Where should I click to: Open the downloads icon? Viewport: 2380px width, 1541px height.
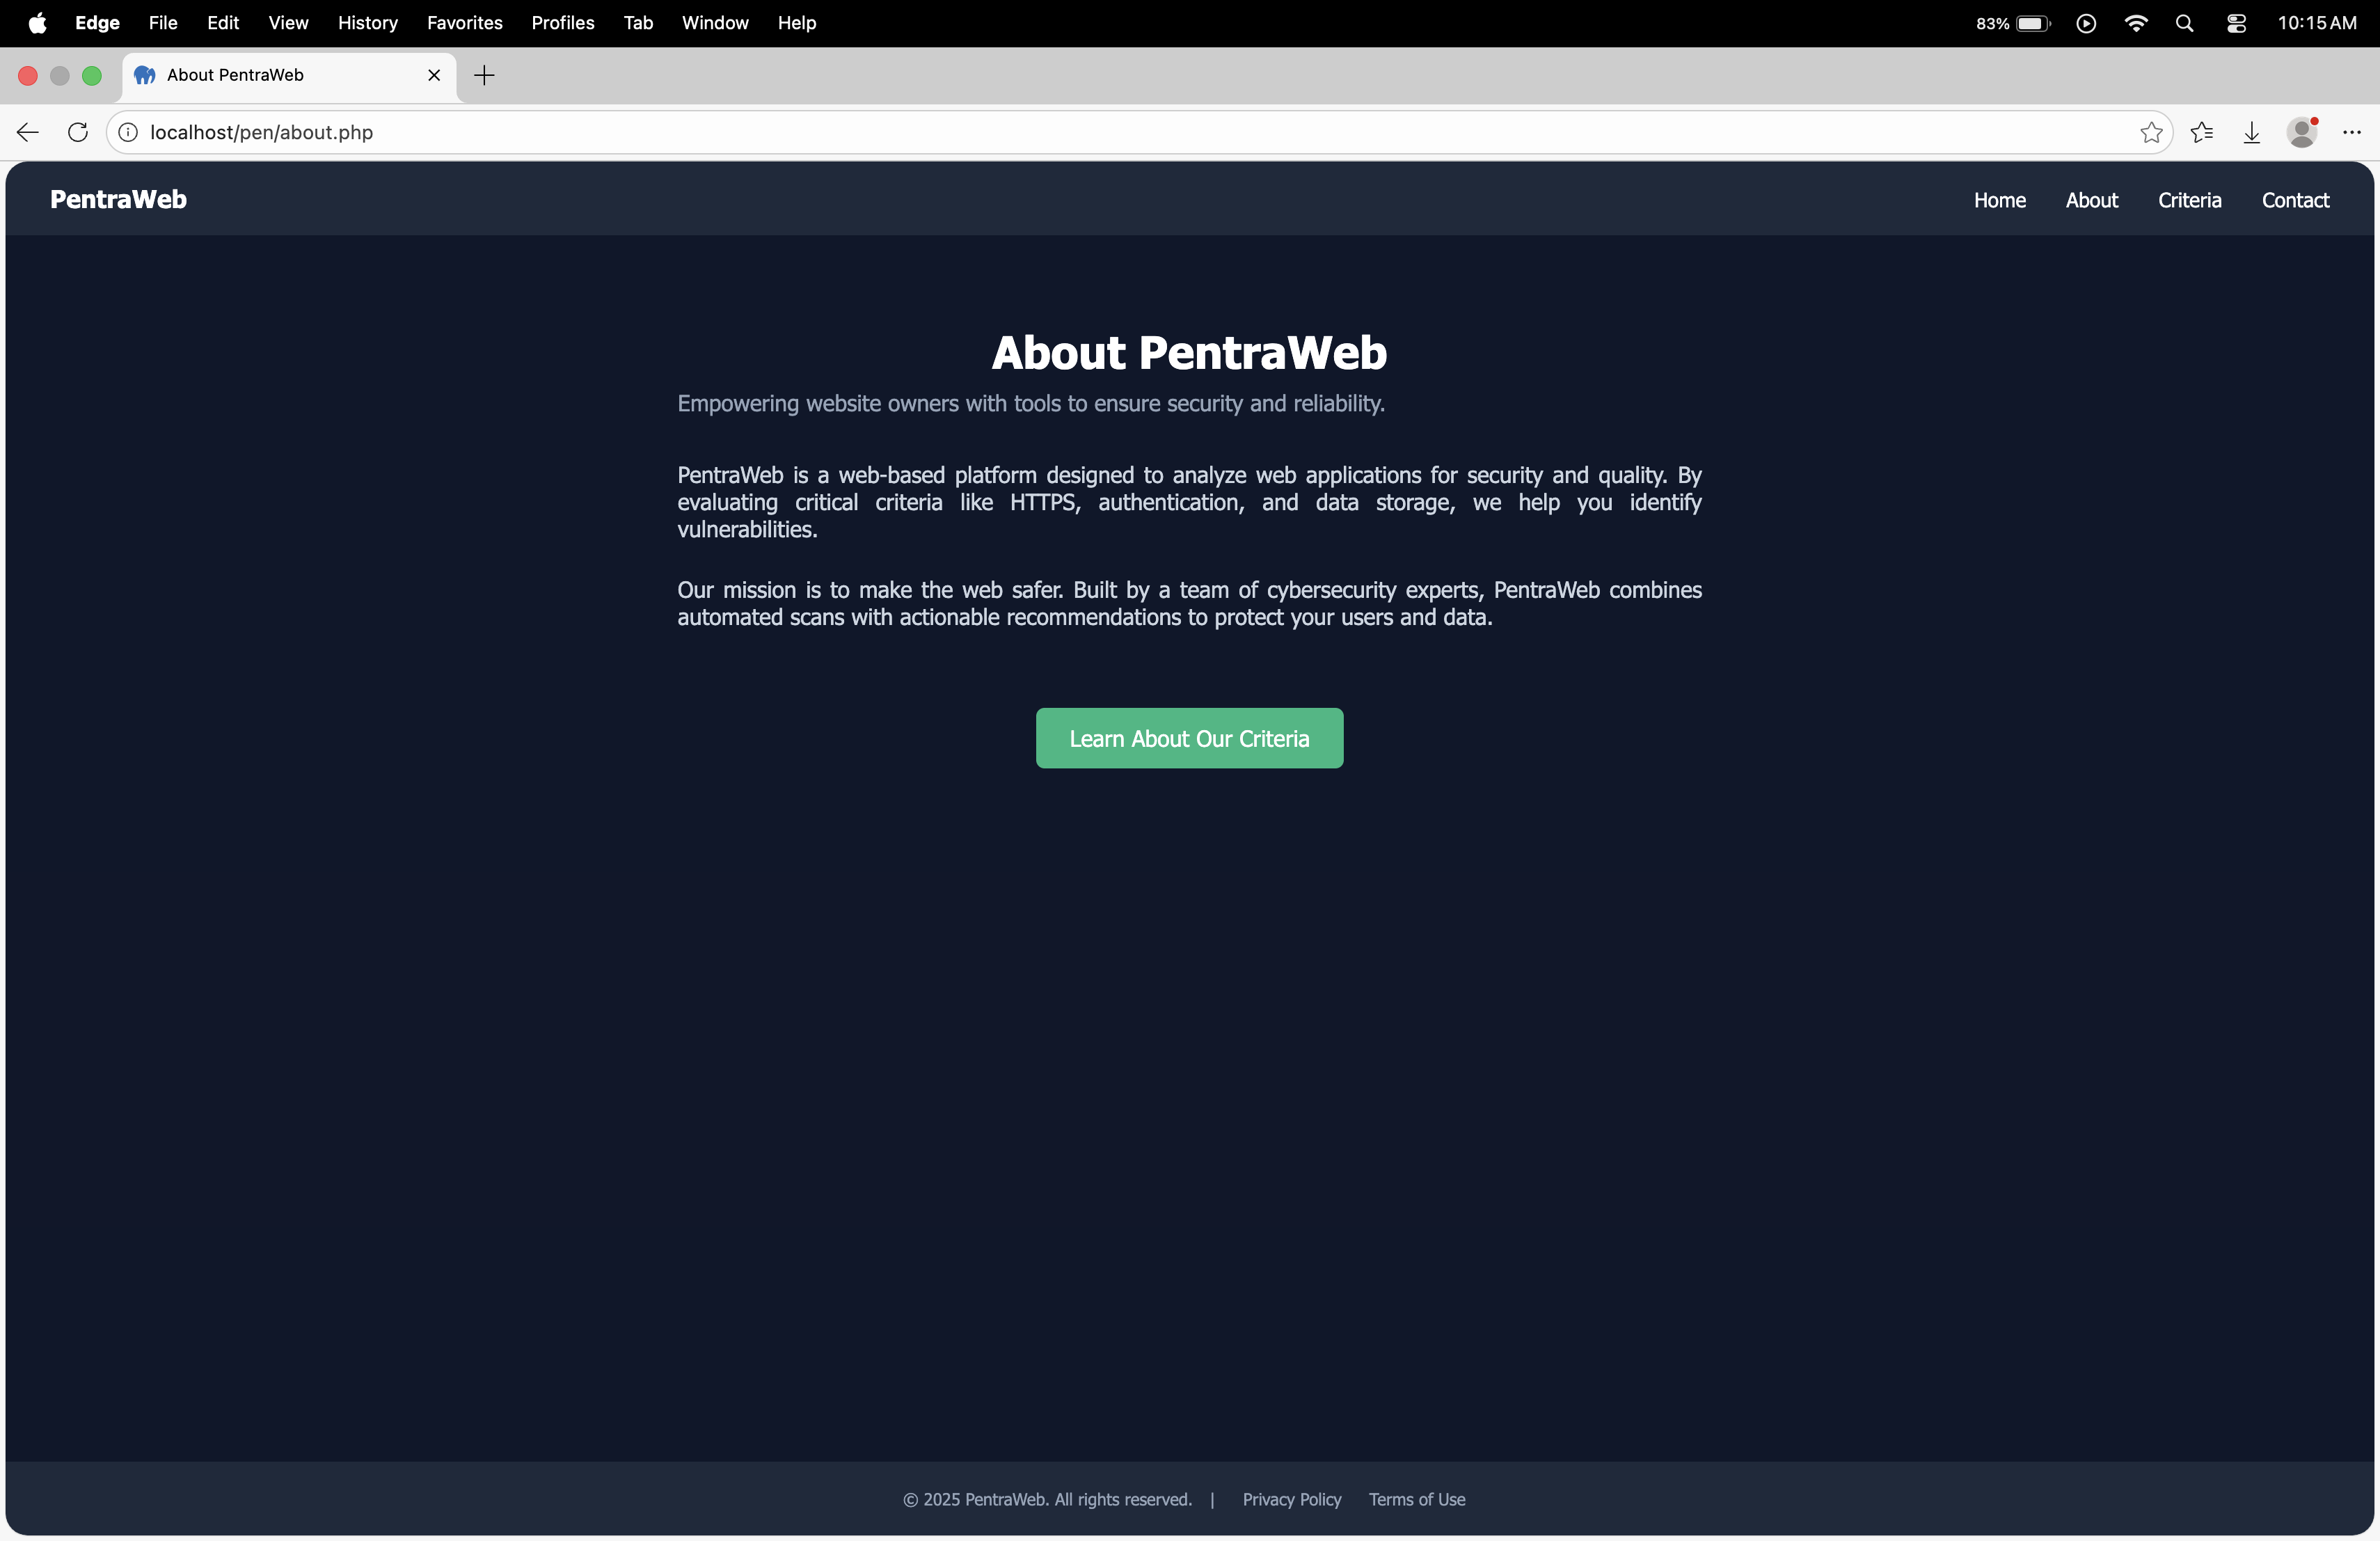click(2251, 132)
